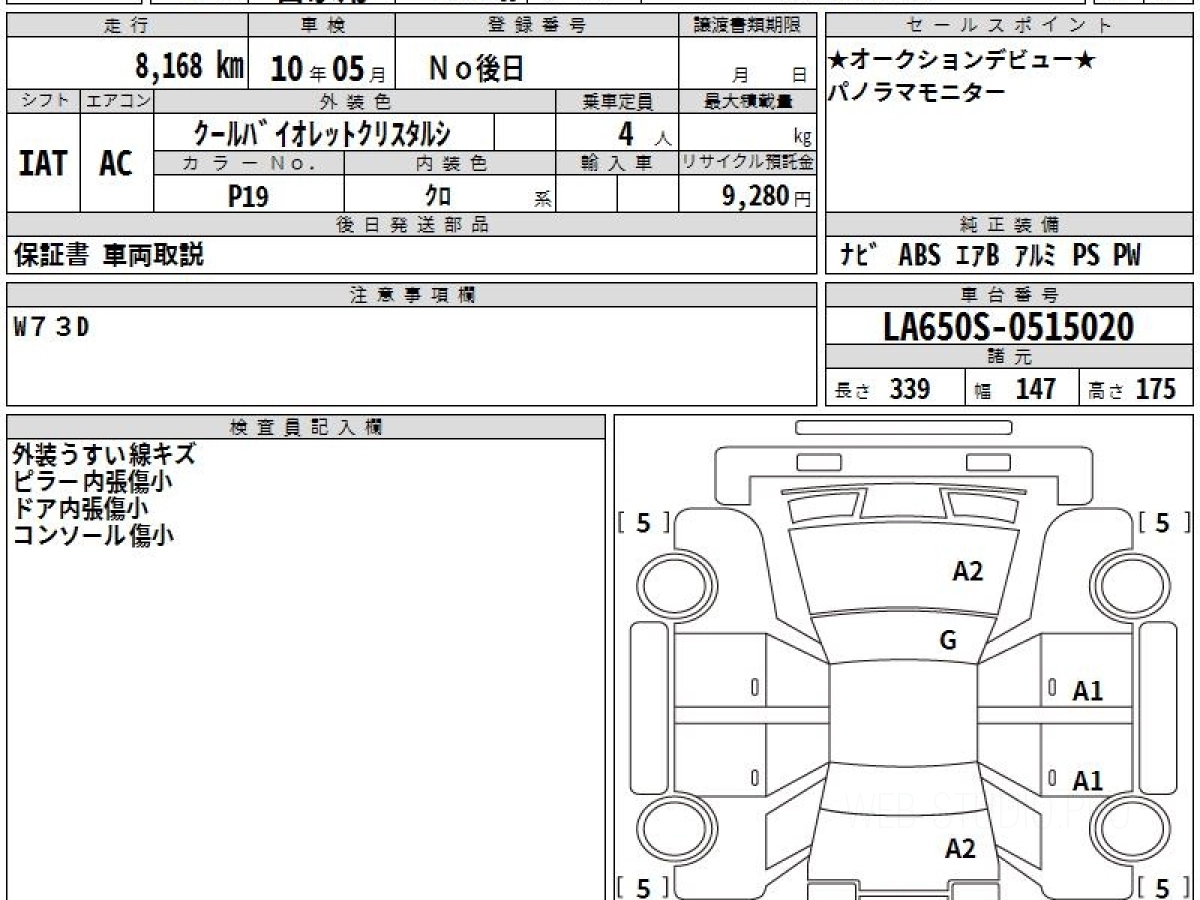The width and height of the screenshot is (1200, 900).
Task: Select the ★オークションデビュー★ line
Action: point(962,62)
